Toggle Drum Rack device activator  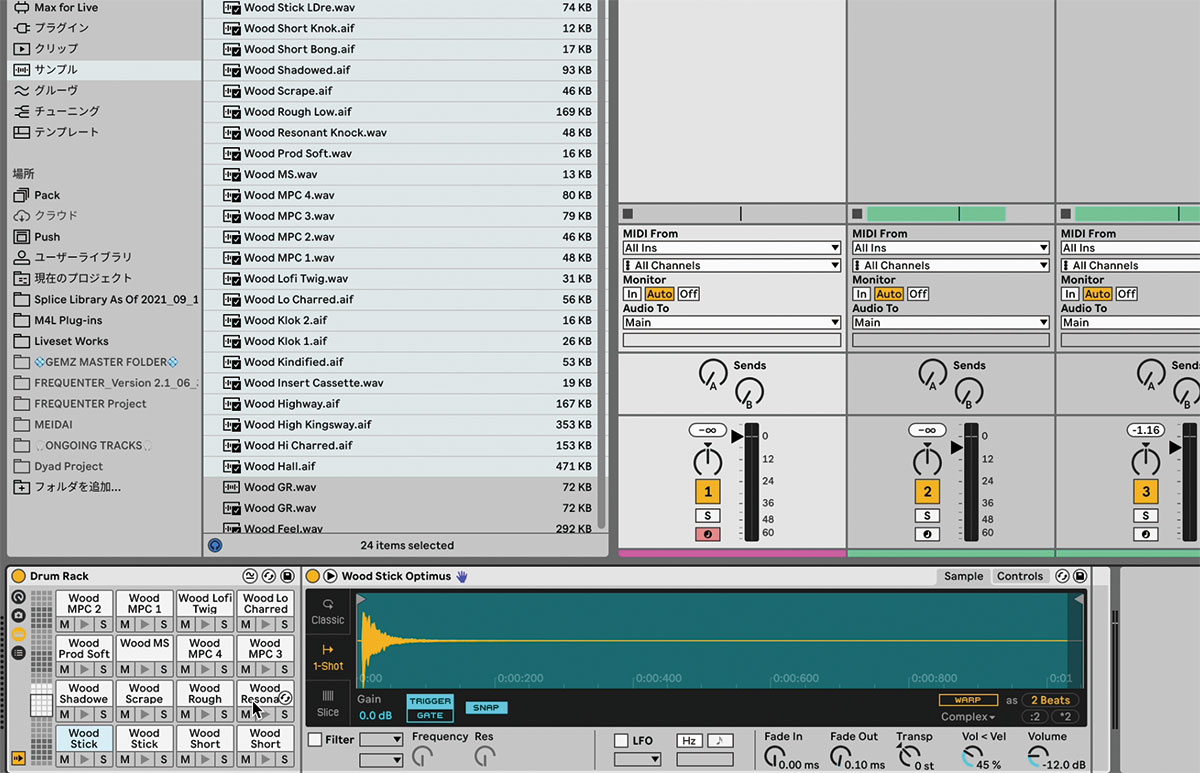(18, 576)
